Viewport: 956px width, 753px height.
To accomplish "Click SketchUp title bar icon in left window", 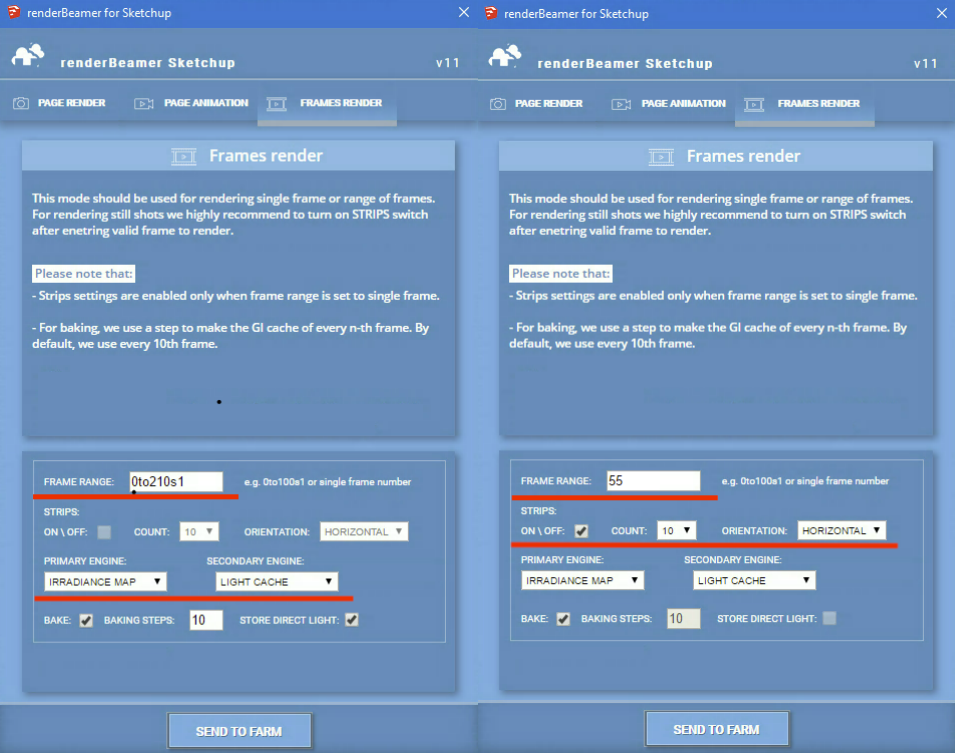I will click(13, 12).
